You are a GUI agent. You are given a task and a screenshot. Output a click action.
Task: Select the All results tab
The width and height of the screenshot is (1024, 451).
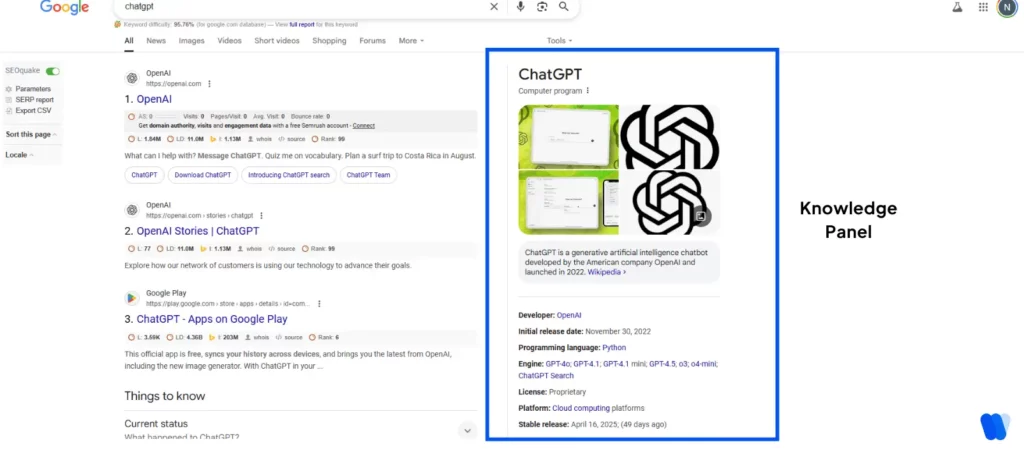coord(129,40)
